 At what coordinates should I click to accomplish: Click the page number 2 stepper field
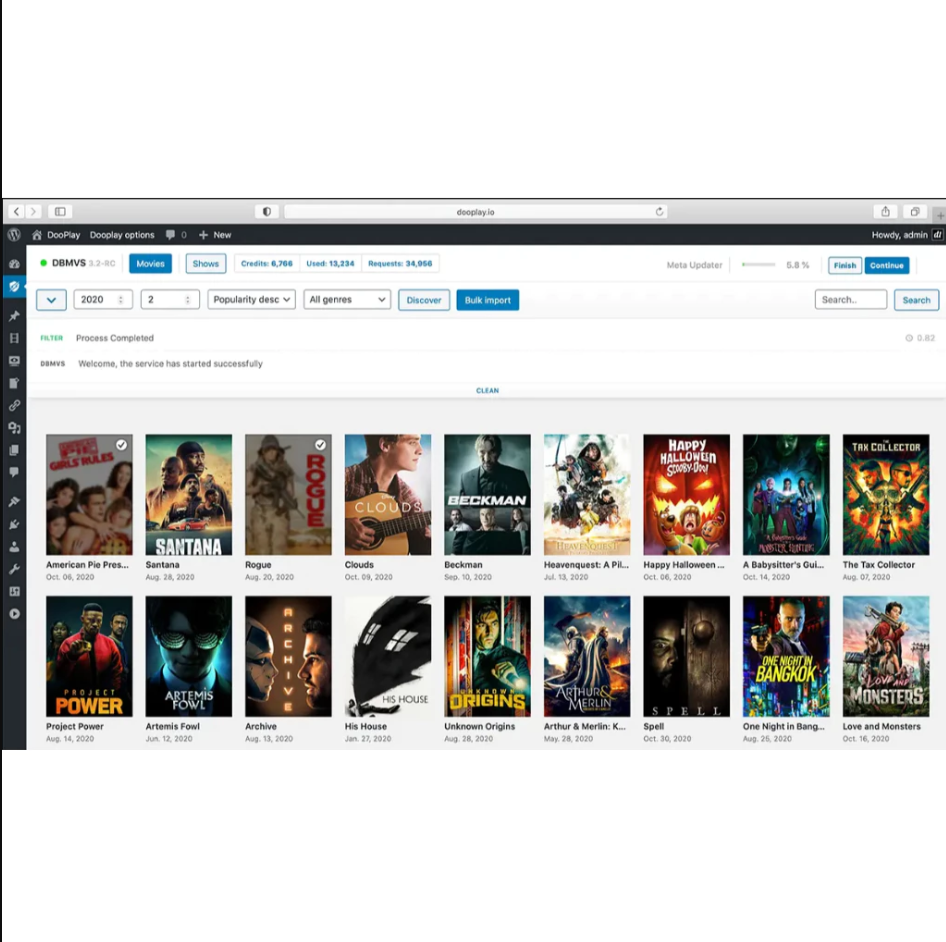tap(170, 299)
